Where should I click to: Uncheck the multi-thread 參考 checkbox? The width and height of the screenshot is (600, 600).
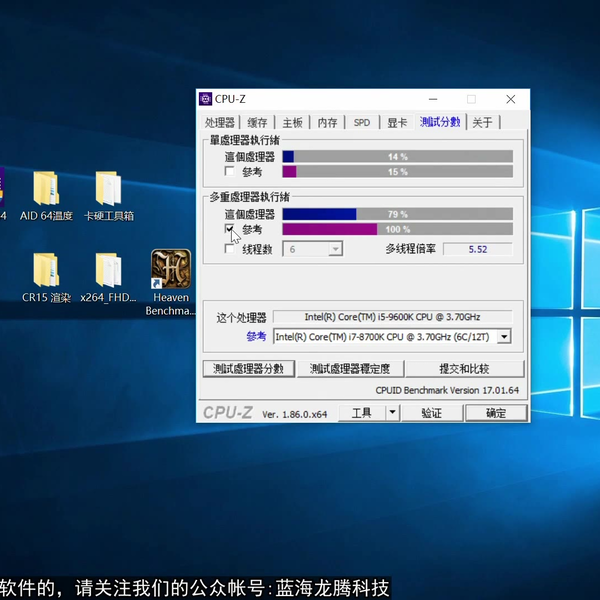click(230, 229)
